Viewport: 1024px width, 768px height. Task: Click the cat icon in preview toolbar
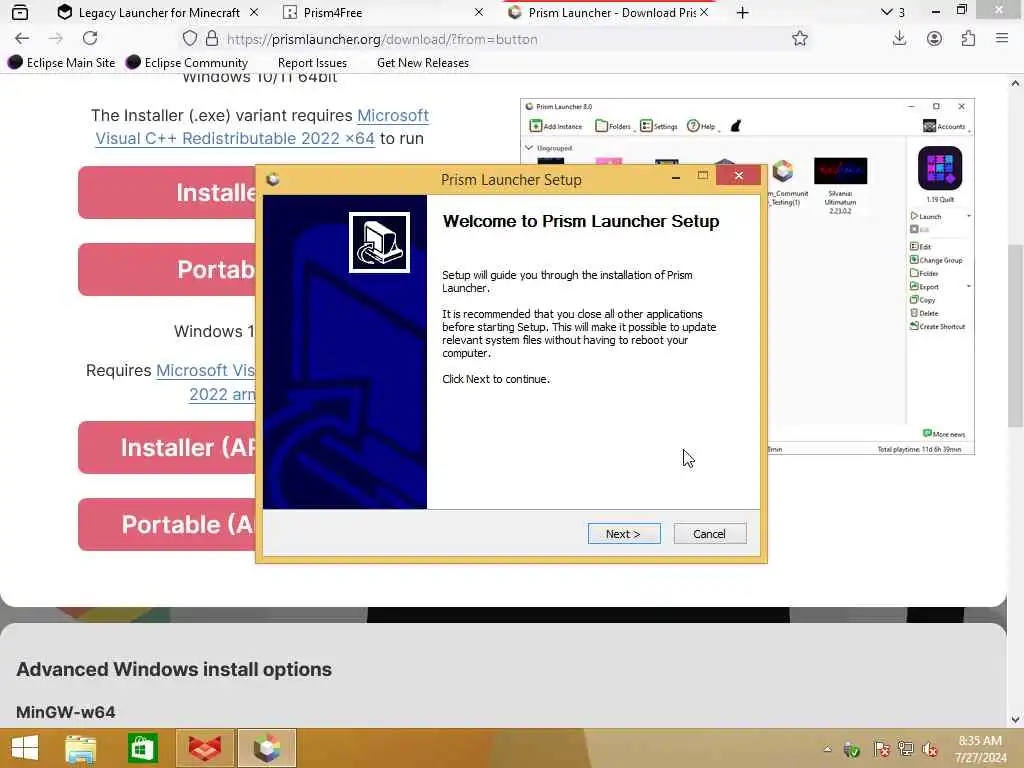click(x=736, y=126)
